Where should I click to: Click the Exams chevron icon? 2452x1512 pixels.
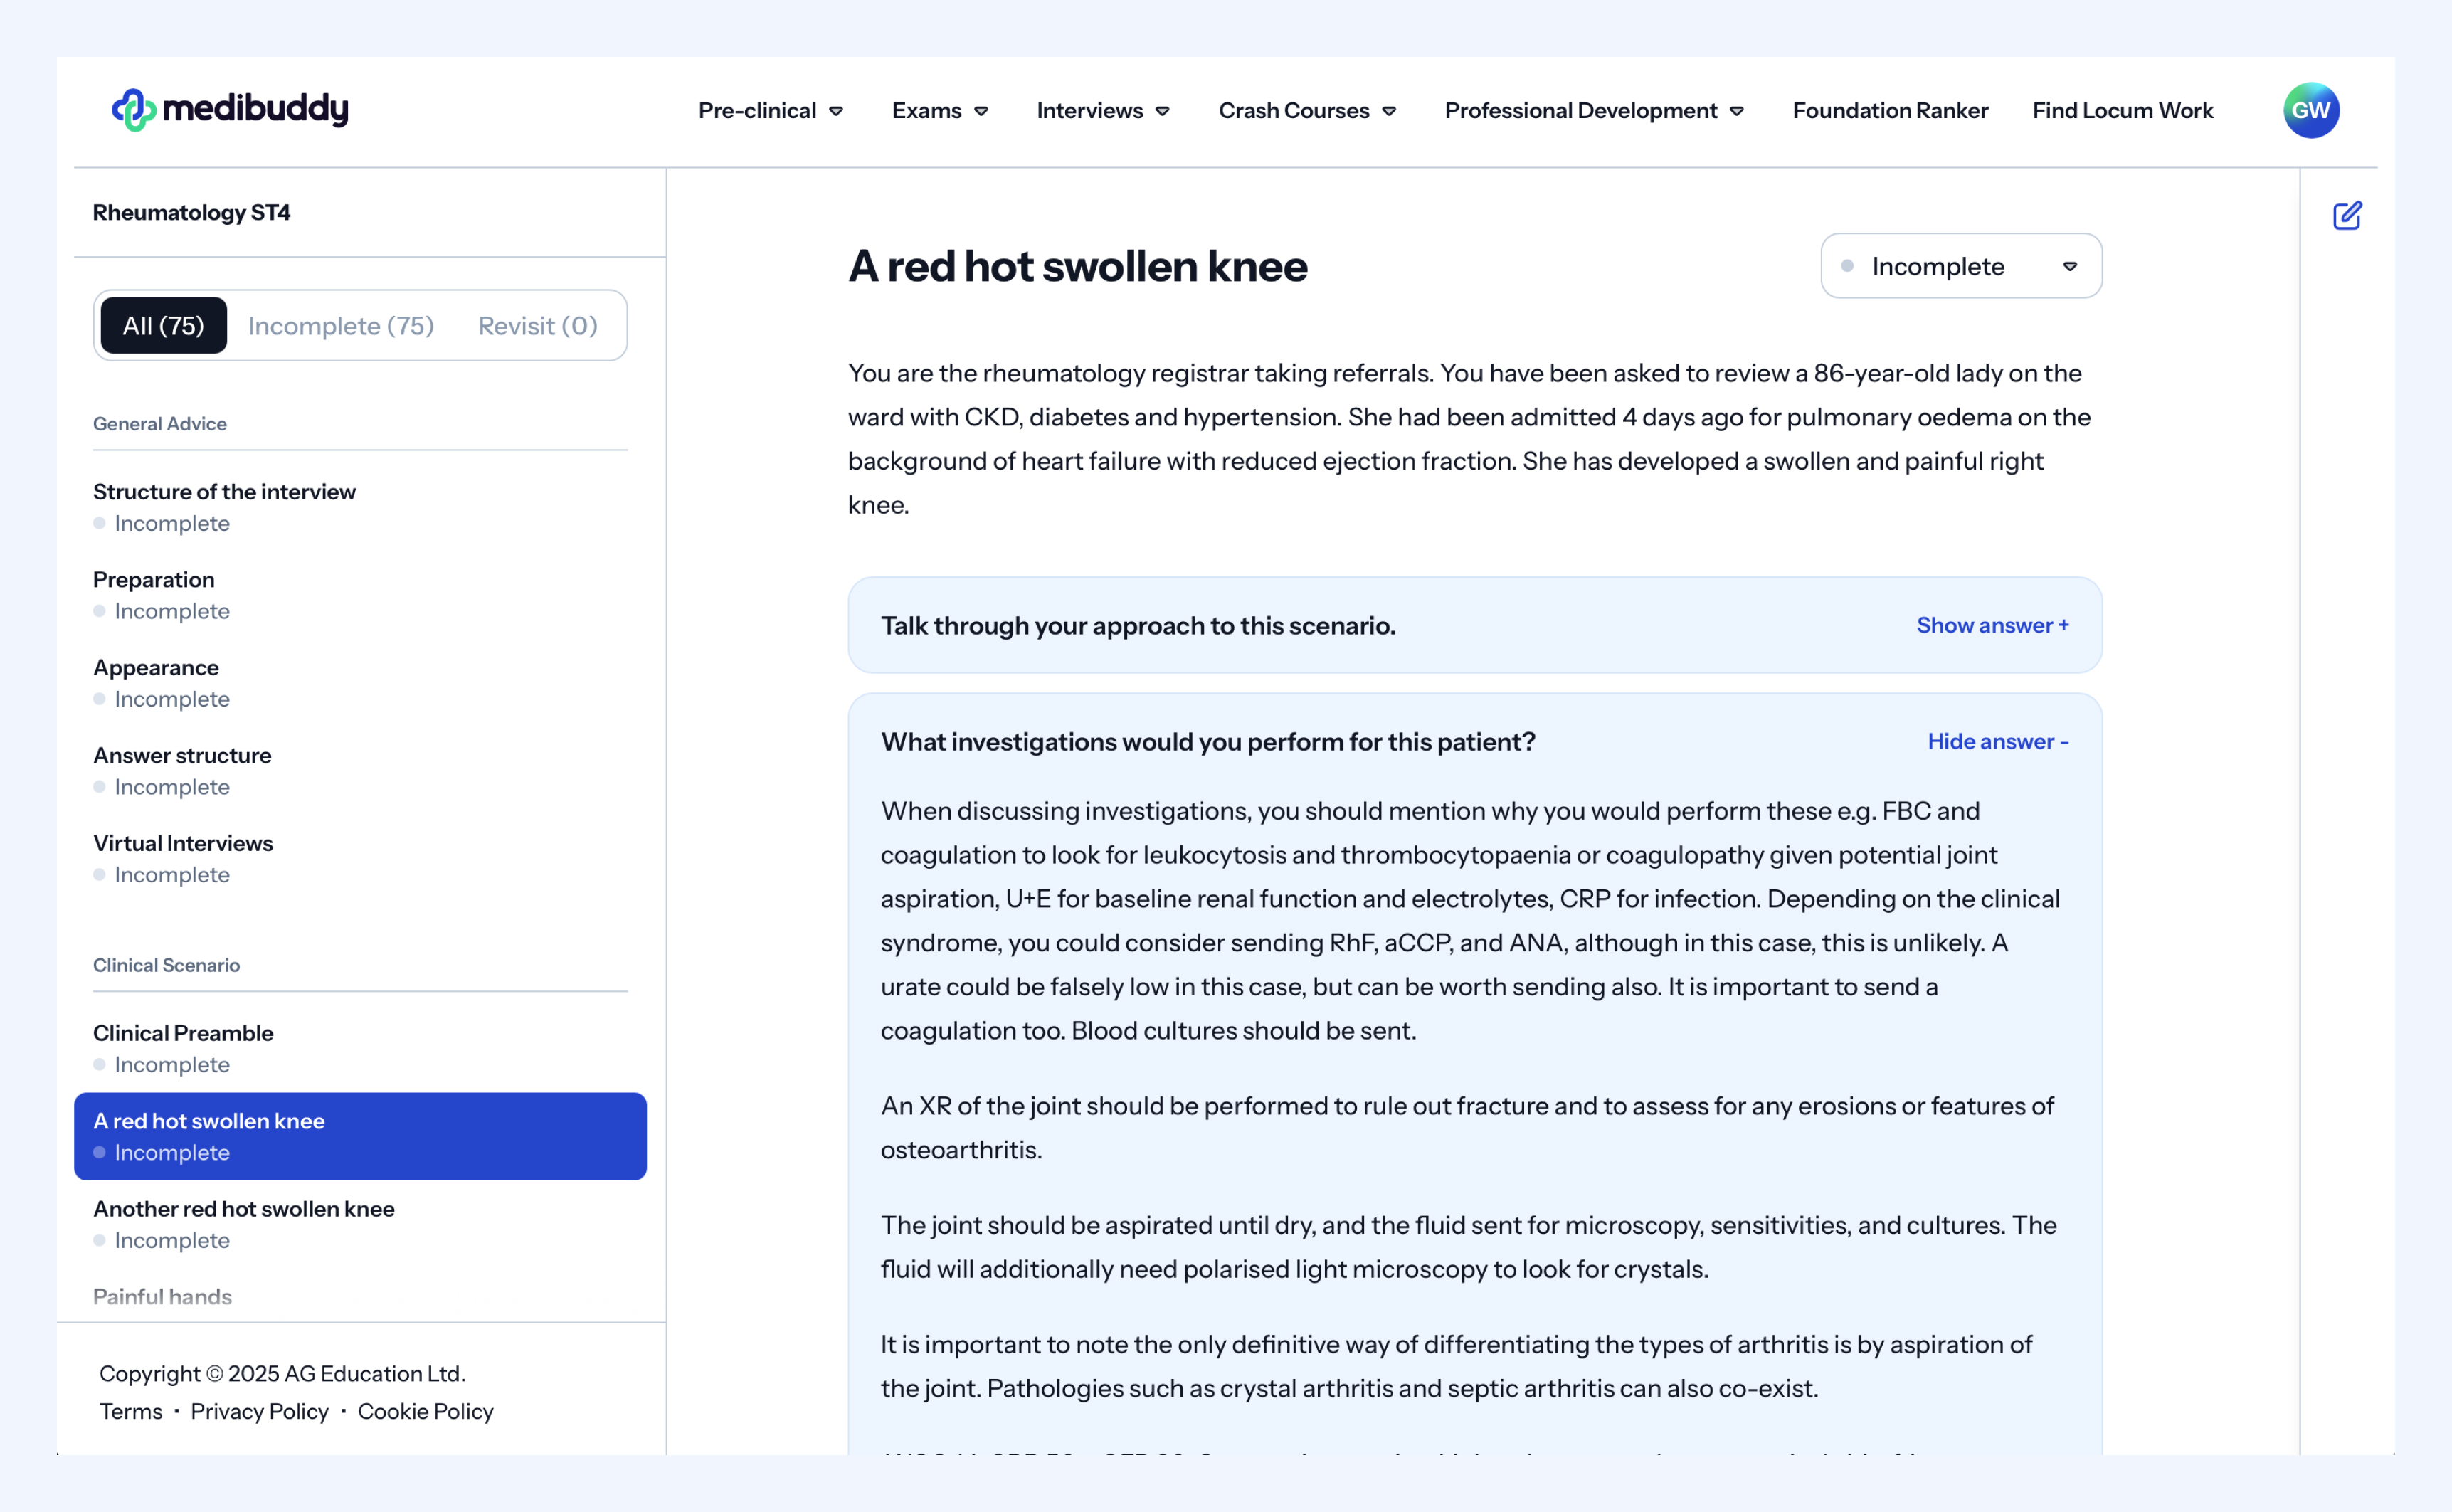click(981, 111)
